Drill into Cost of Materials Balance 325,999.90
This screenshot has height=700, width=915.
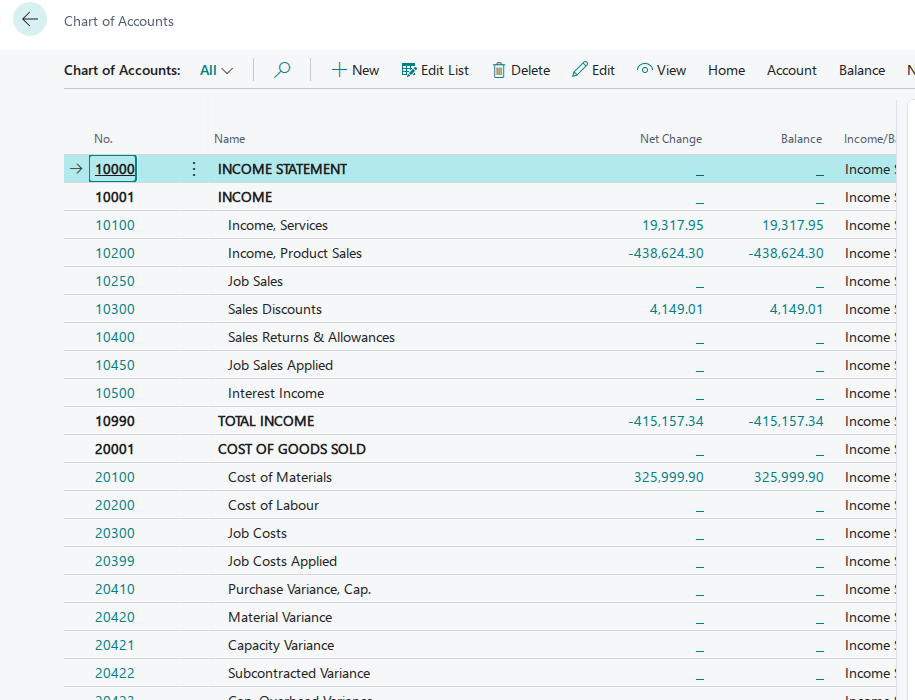click(789, 477)
